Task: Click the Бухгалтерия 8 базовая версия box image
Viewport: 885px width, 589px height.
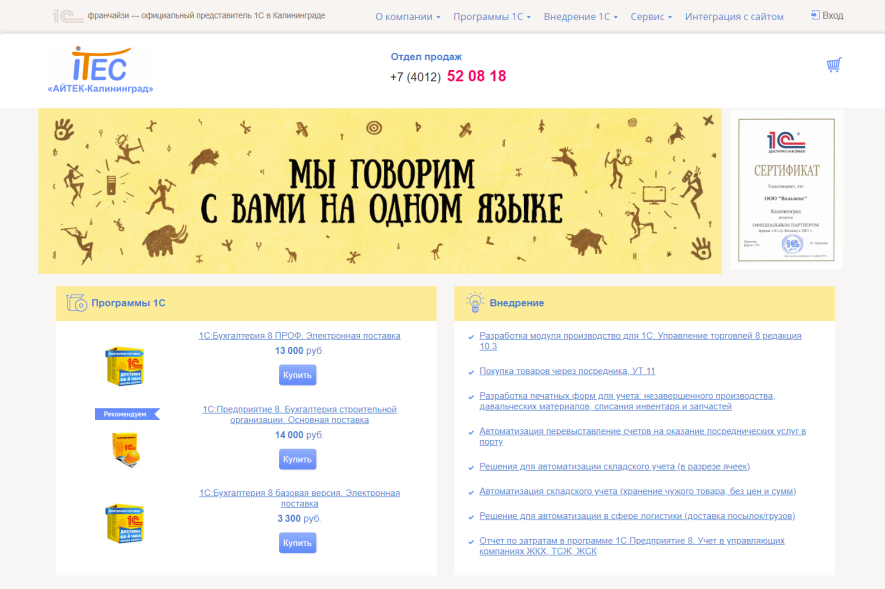Action: coord(125,524)
